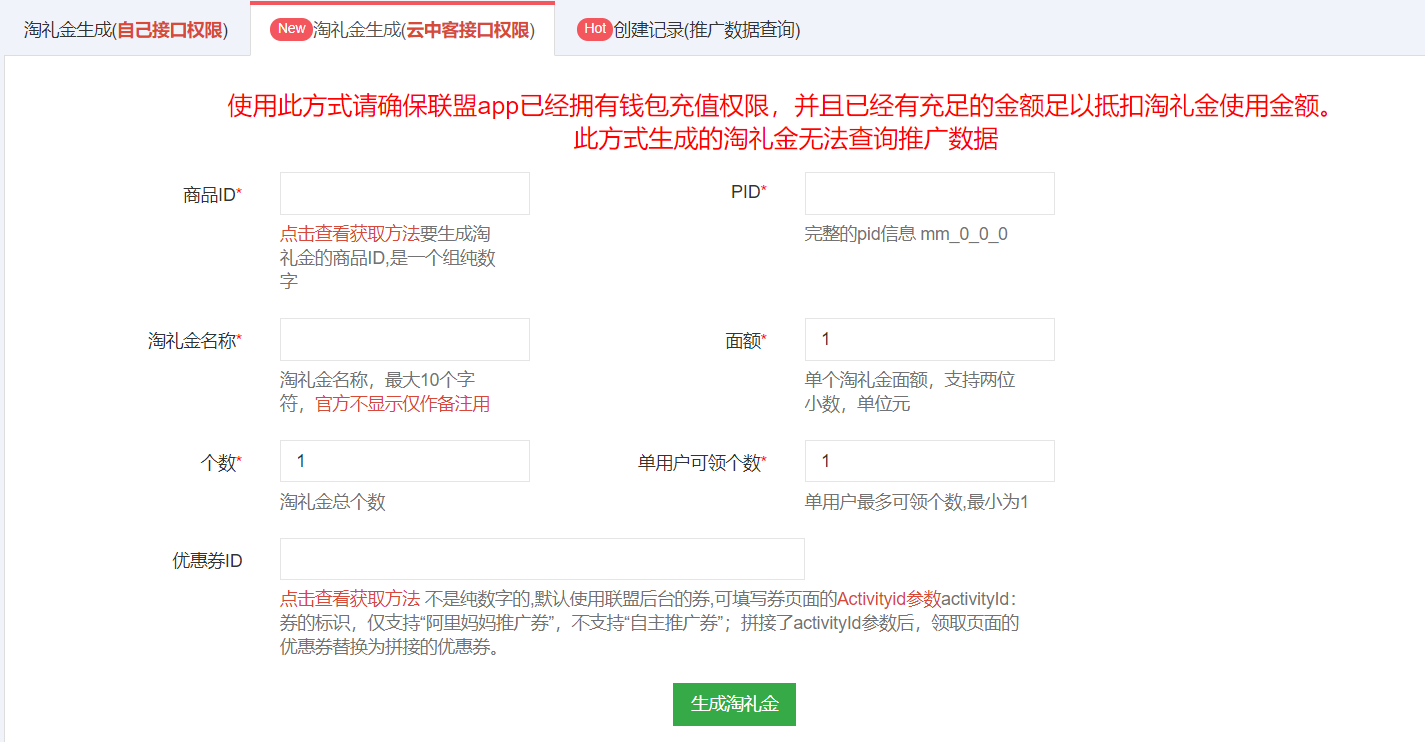Focus the 淘礼金名称 text field

(405, 340)
